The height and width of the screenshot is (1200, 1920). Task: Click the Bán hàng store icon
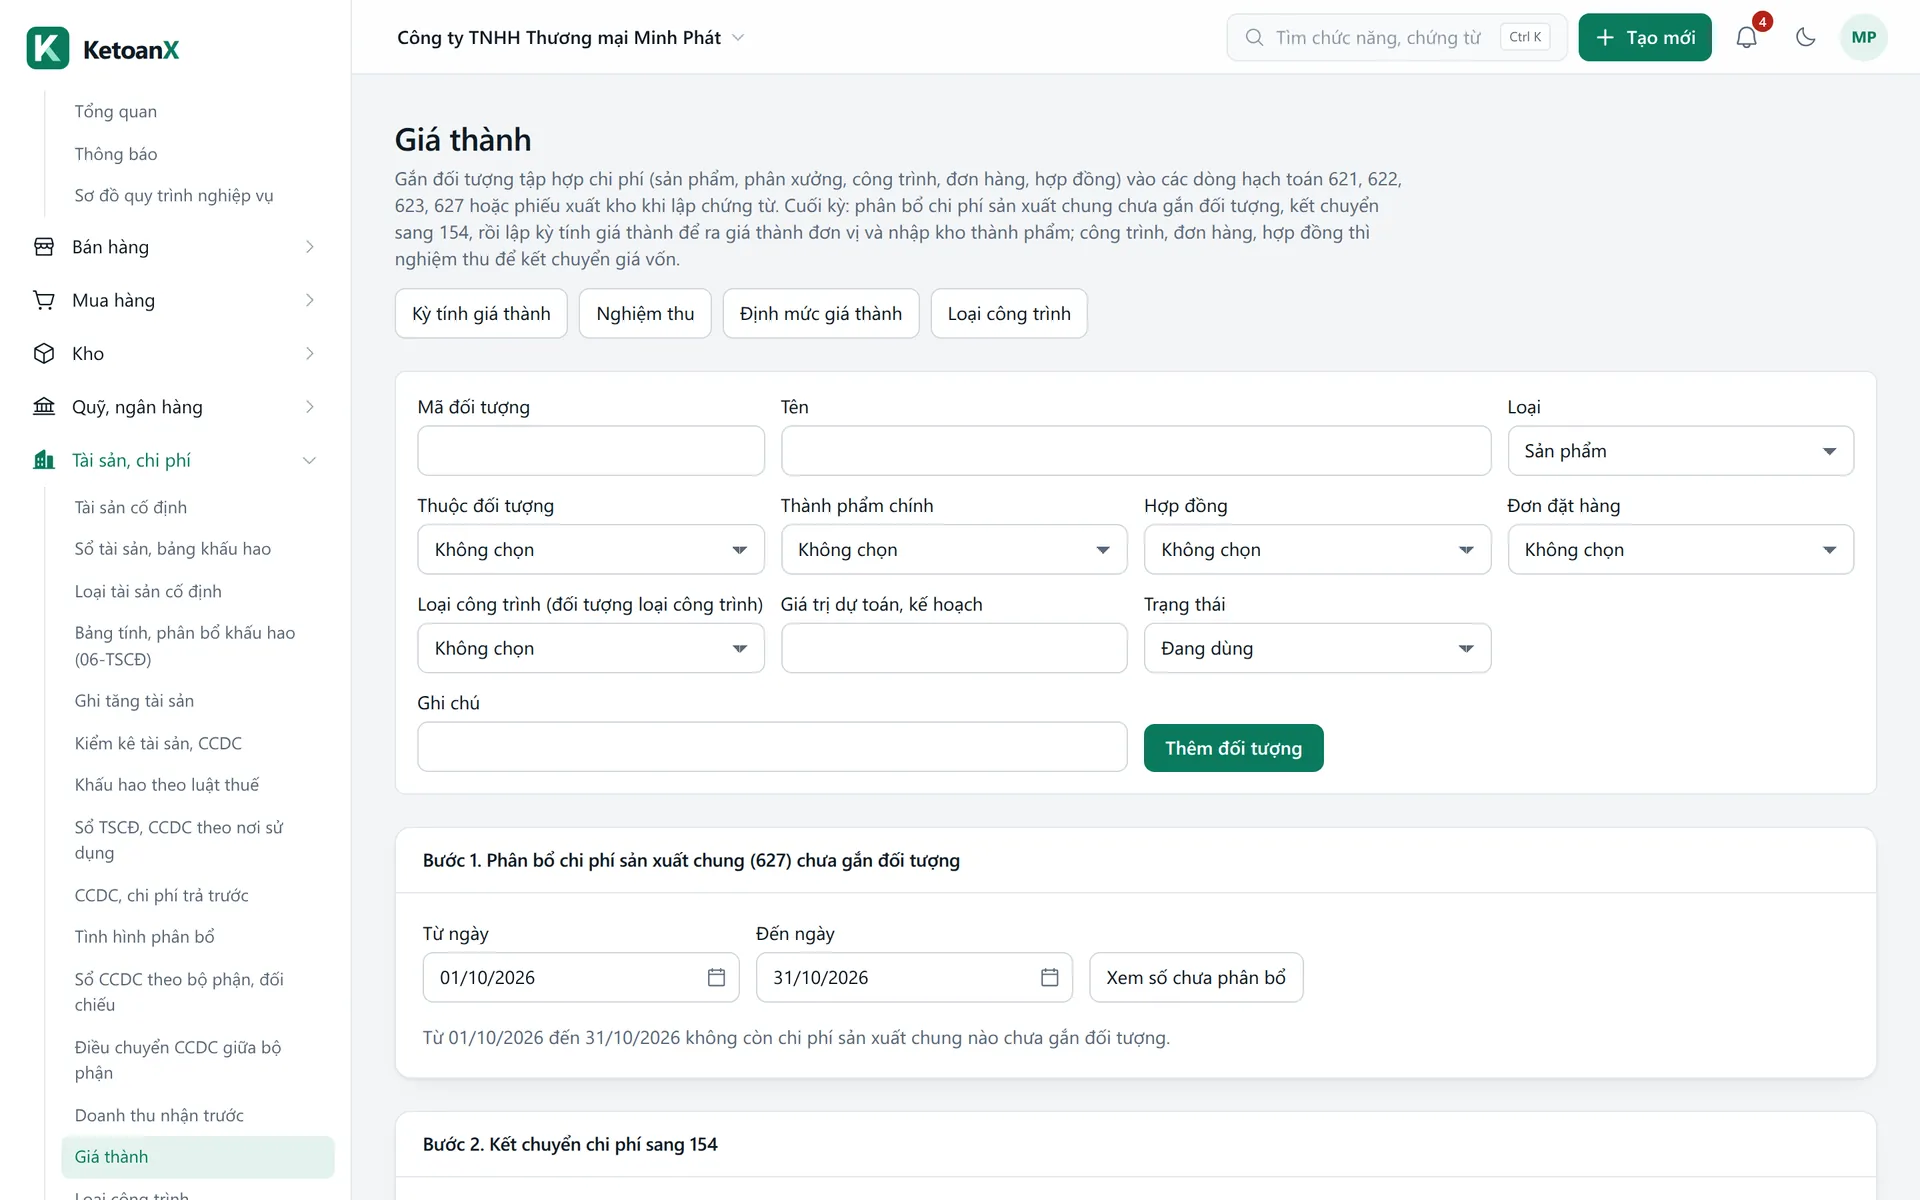44,247
